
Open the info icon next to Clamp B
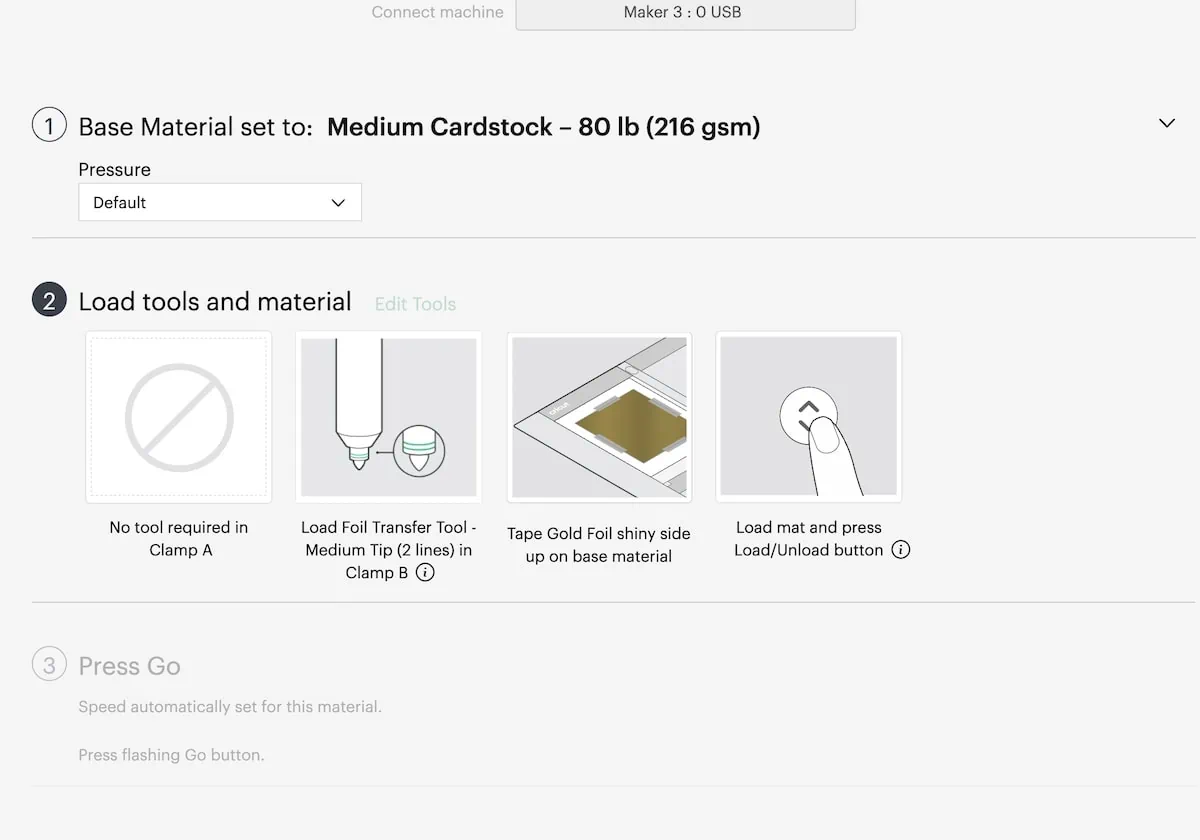coord(425,573)
